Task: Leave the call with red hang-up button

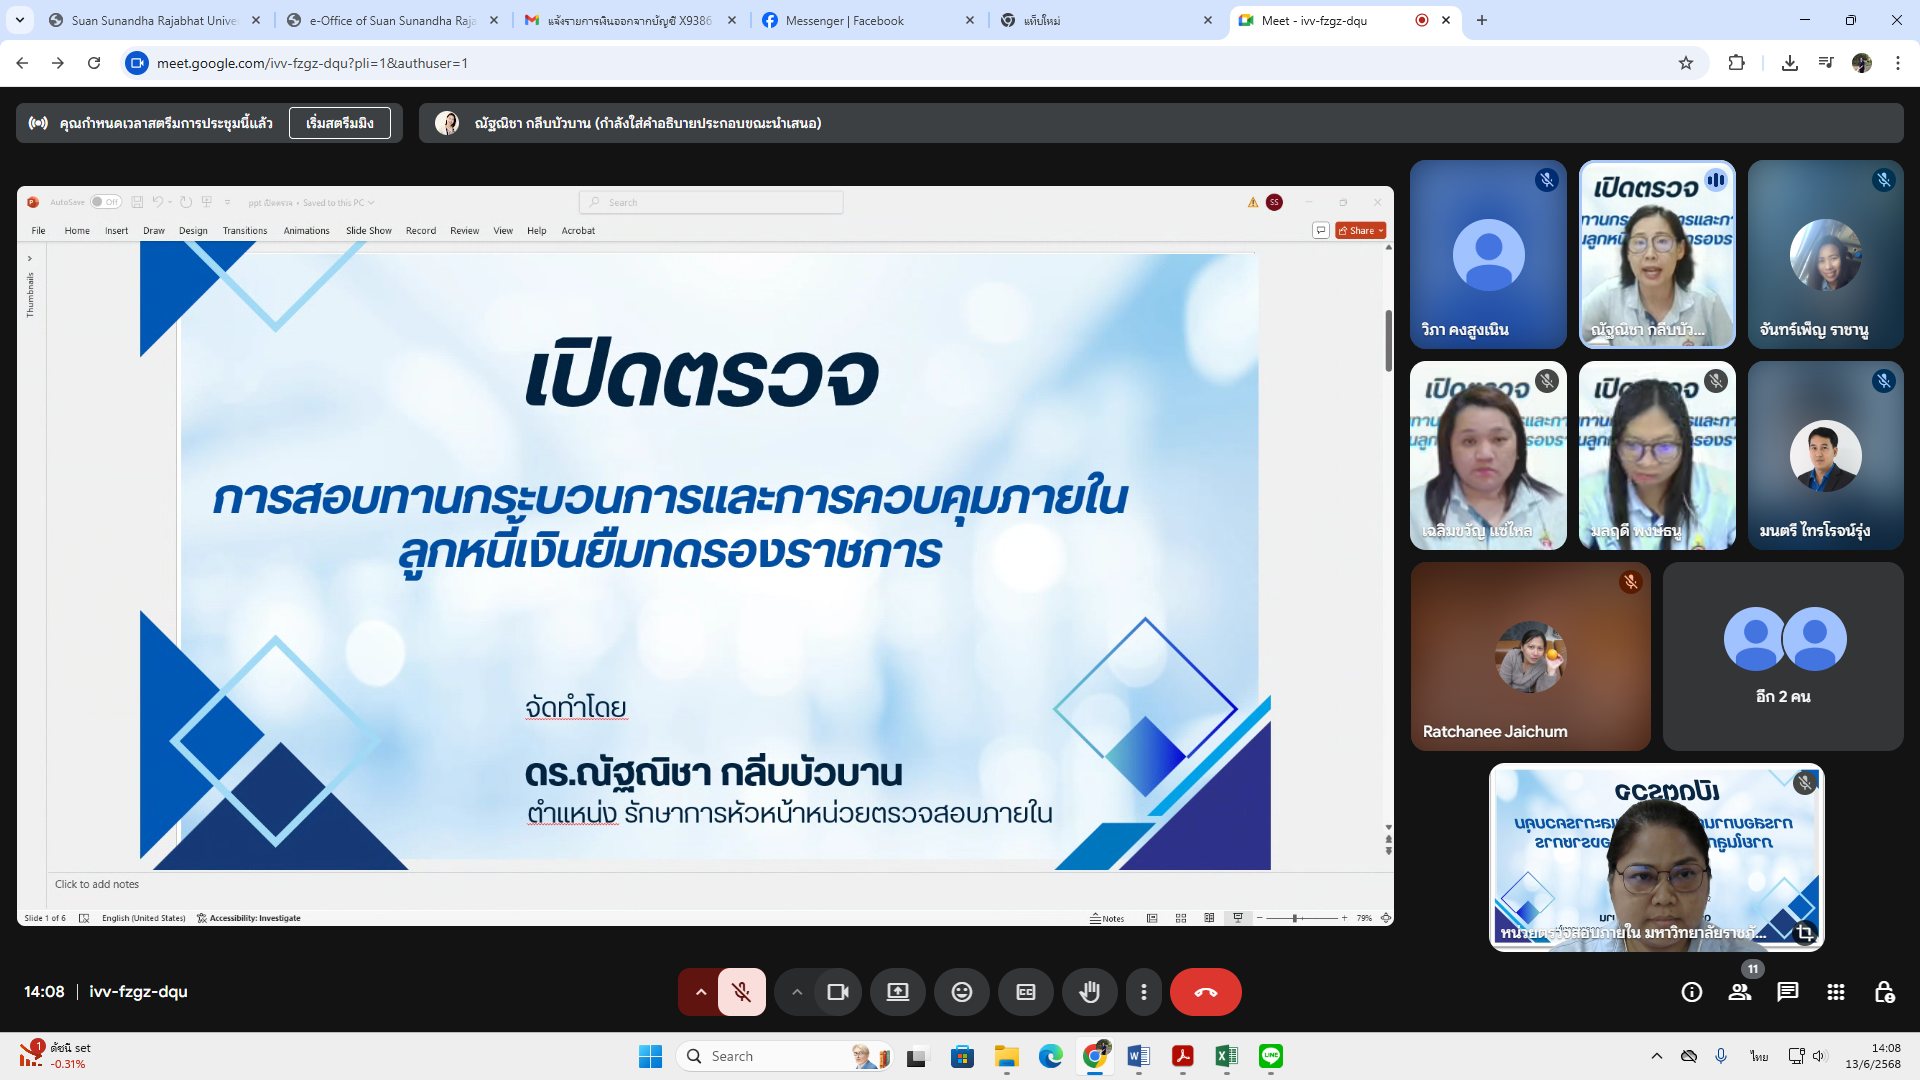Action: click(x=1205, y=992)
